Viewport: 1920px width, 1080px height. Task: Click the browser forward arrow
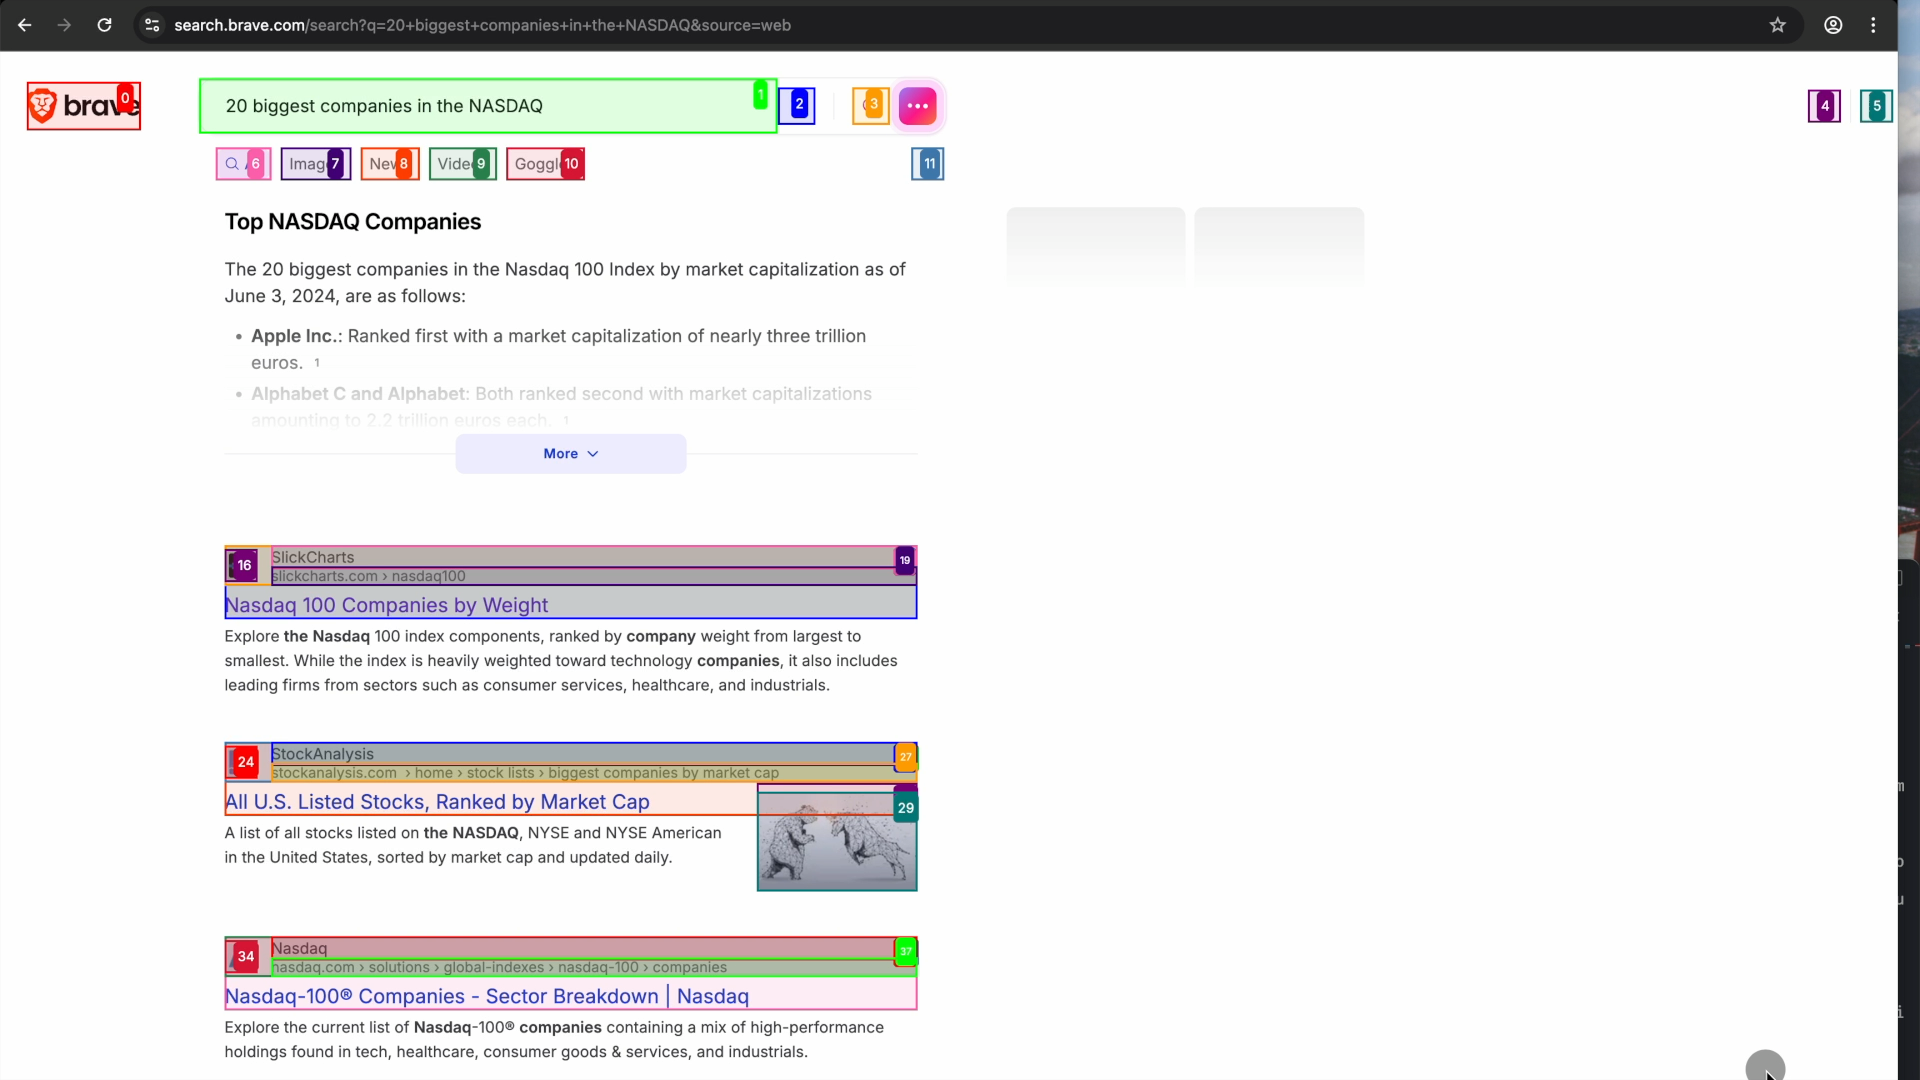pyautogui.click(x=64, y=25)
